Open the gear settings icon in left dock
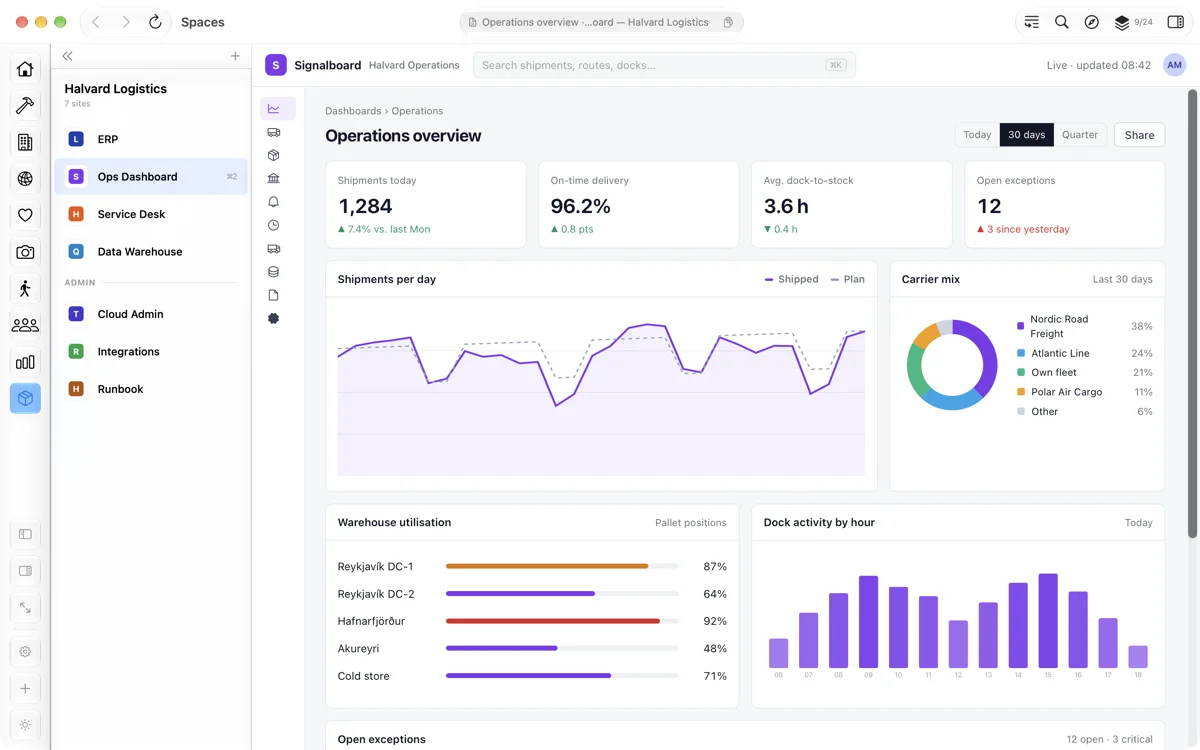The height and width of the screenshot is (750, 1200). pyautogui.click(x=25, y=651)
